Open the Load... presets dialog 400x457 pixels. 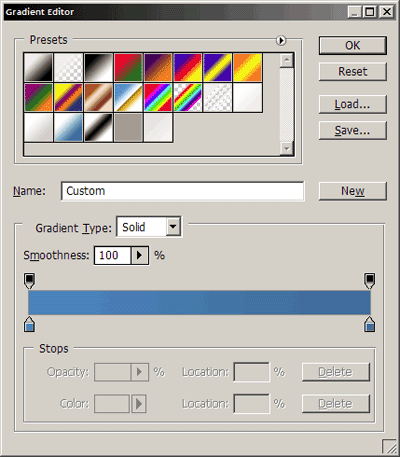(x=353, y=104)
